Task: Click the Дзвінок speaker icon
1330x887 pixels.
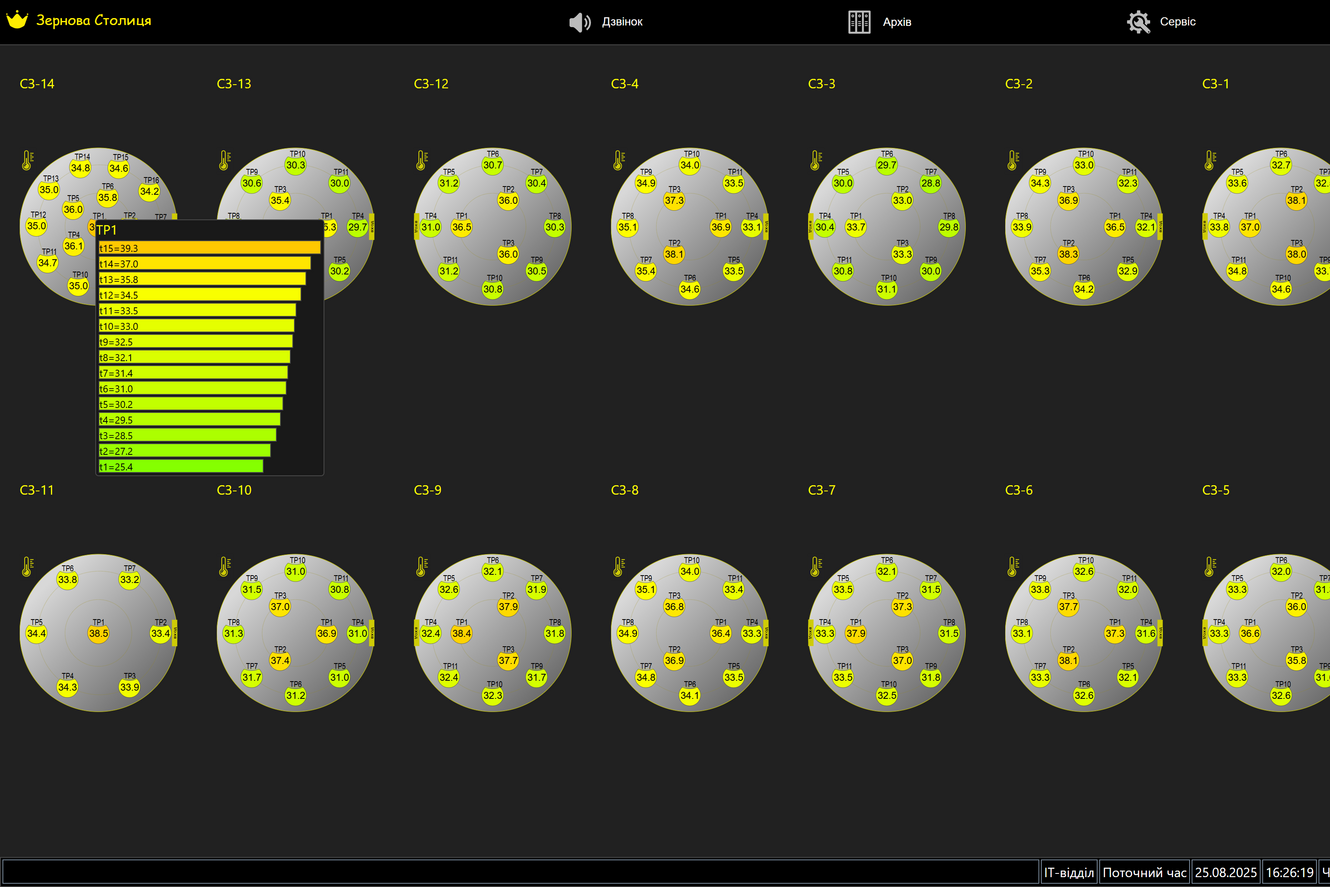Action: (x=580, y=22)
